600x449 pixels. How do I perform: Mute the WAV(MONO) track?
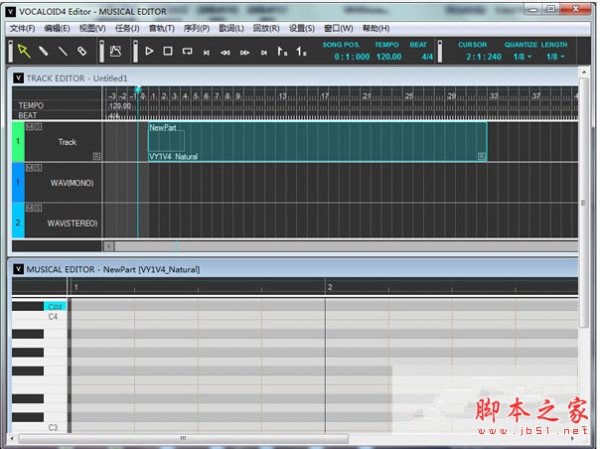coord(29,168)
